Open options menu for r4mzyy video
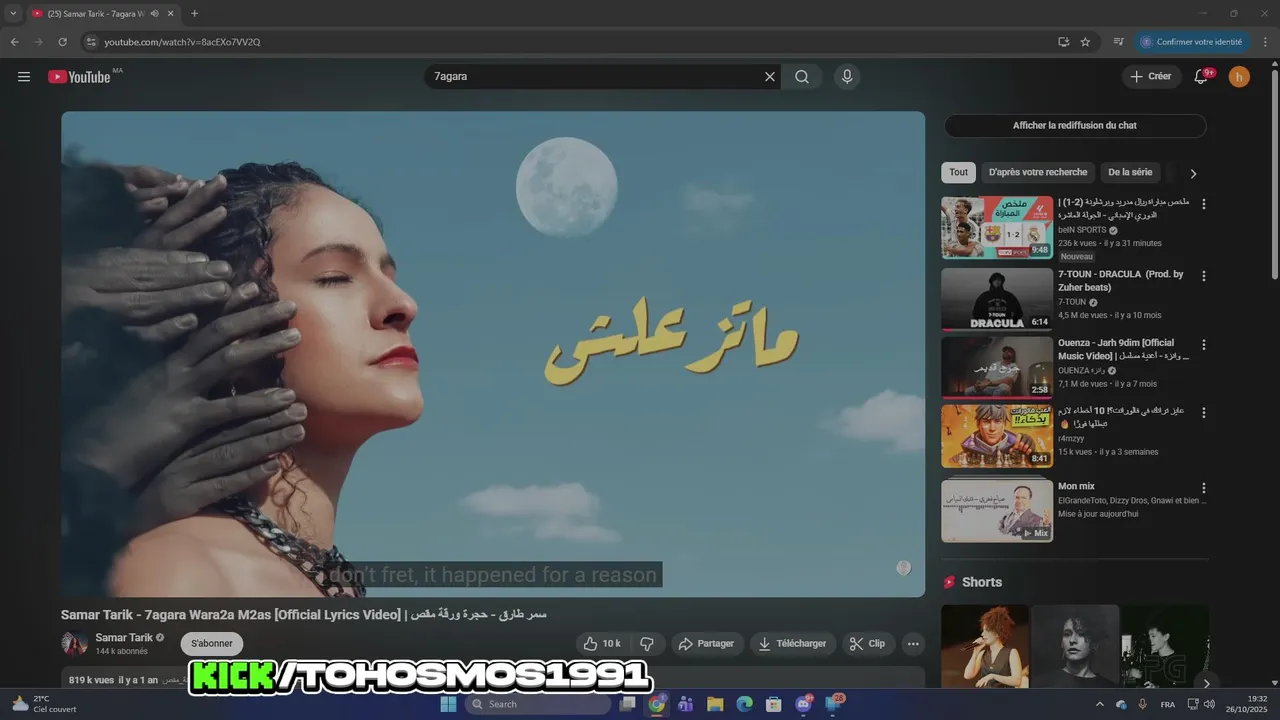Viewport: 1280px width, 720px height. point(1204,412)
